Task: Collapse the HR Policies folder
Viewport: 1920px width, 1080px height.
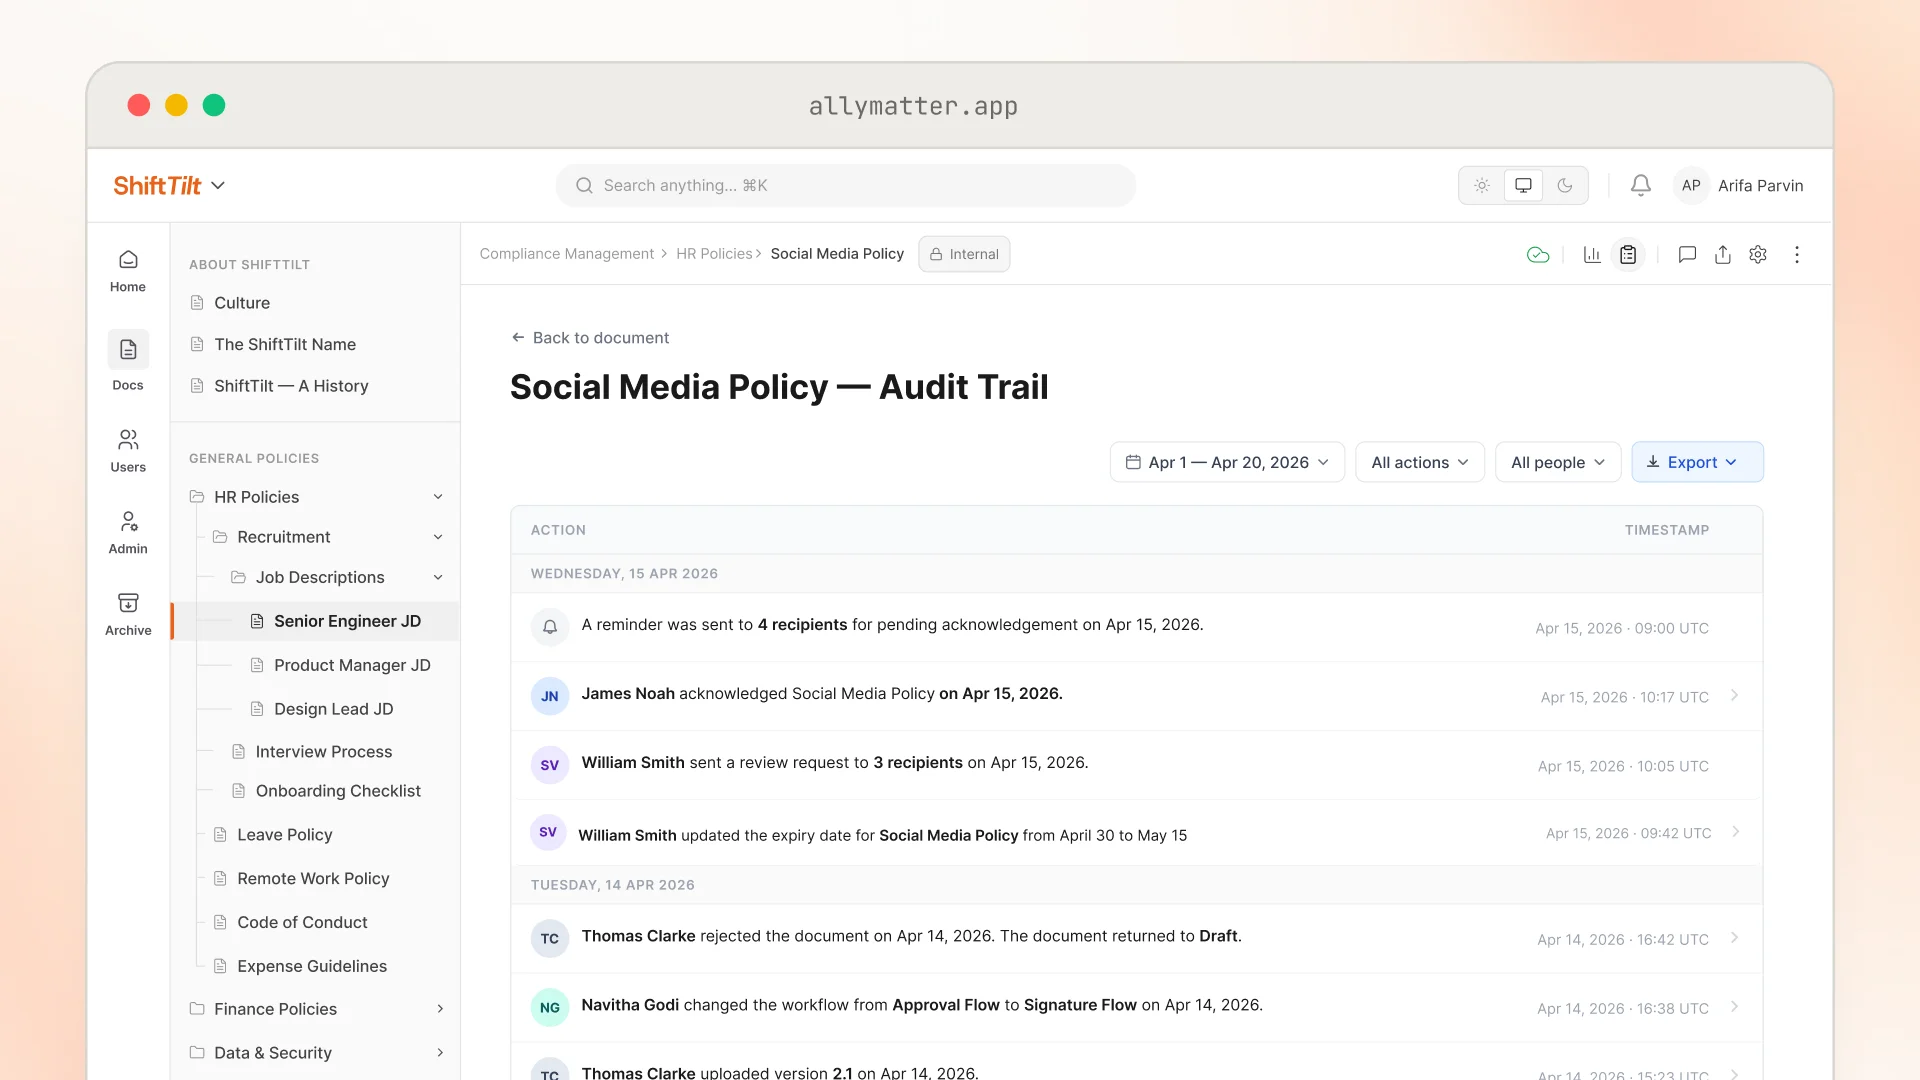Action: [x=438, y=497]
